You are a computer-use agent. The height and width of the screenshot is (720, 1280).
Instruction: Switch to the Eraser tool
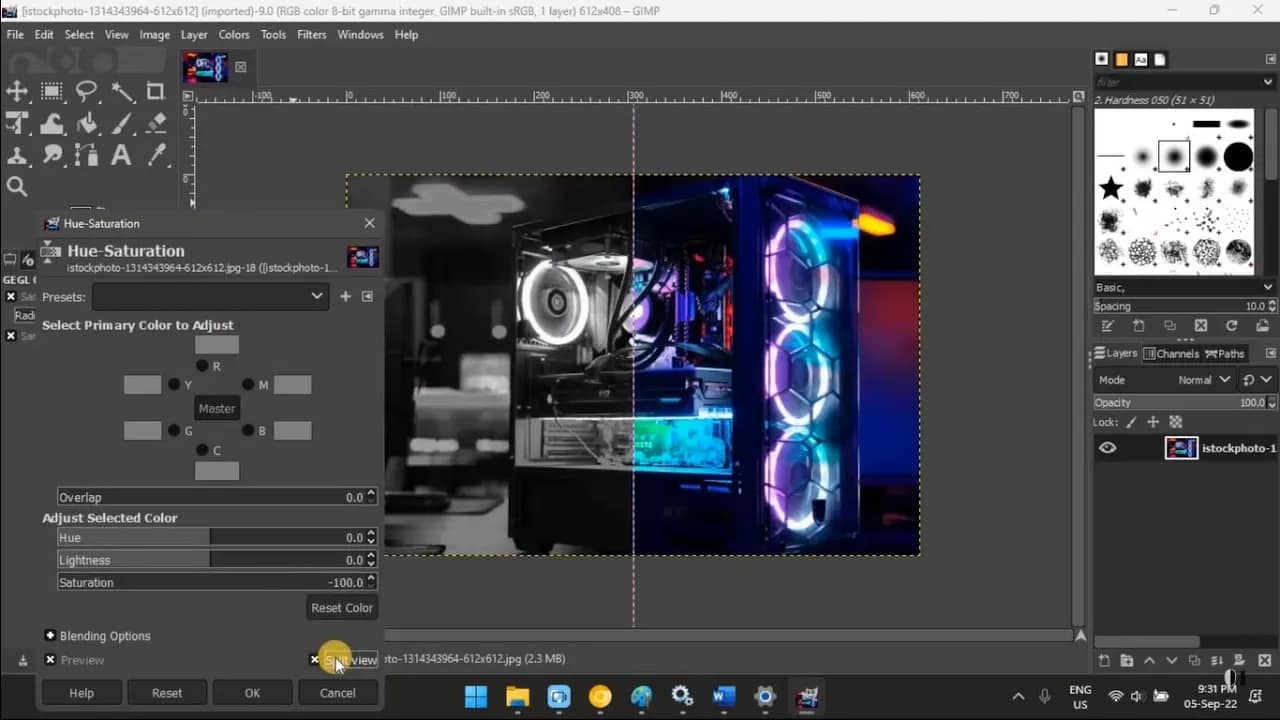(x=156, y=124)
